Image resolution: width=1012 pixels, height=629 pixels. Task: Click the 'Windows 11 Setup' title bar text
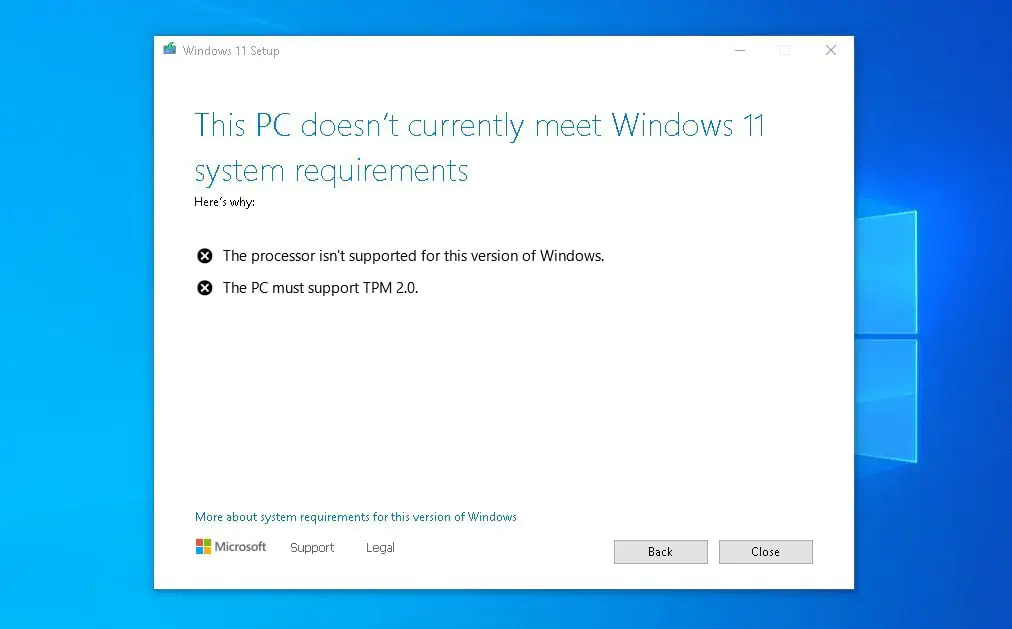coord(231,50)
